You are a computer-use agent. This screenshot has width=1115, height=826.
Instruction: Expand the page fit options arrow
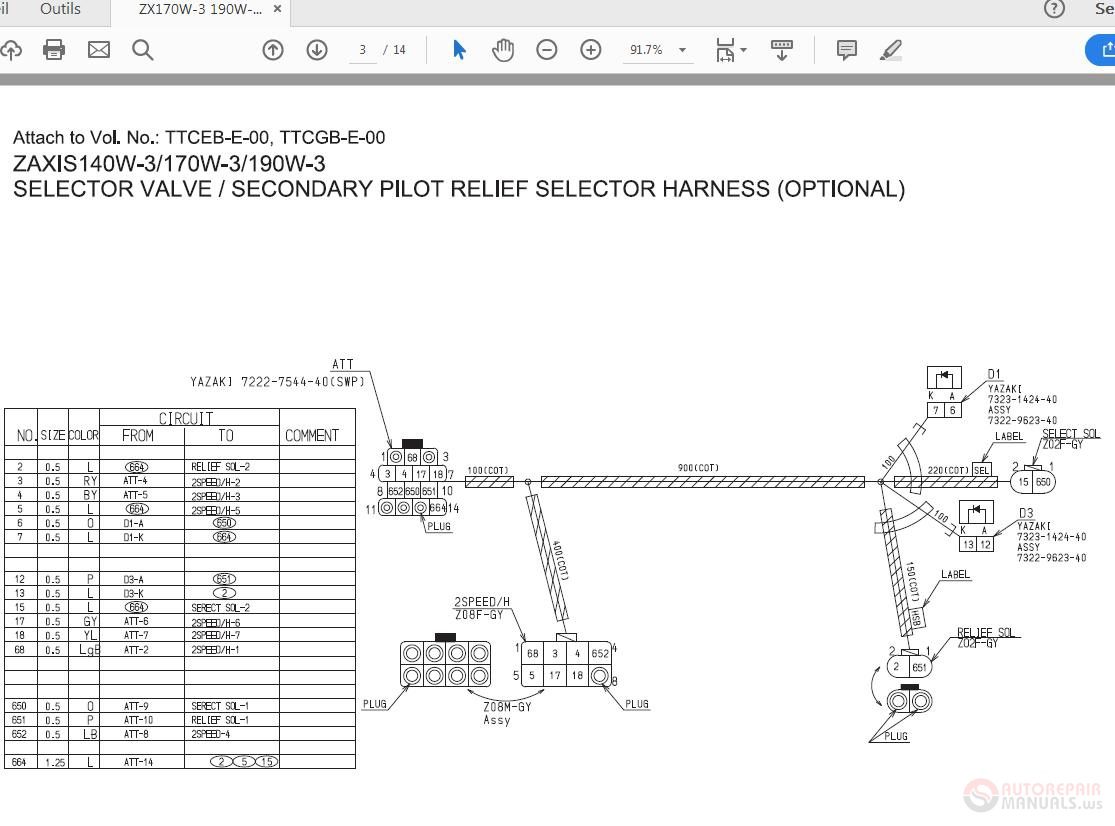pyautogui.click(x=744, y=50)
